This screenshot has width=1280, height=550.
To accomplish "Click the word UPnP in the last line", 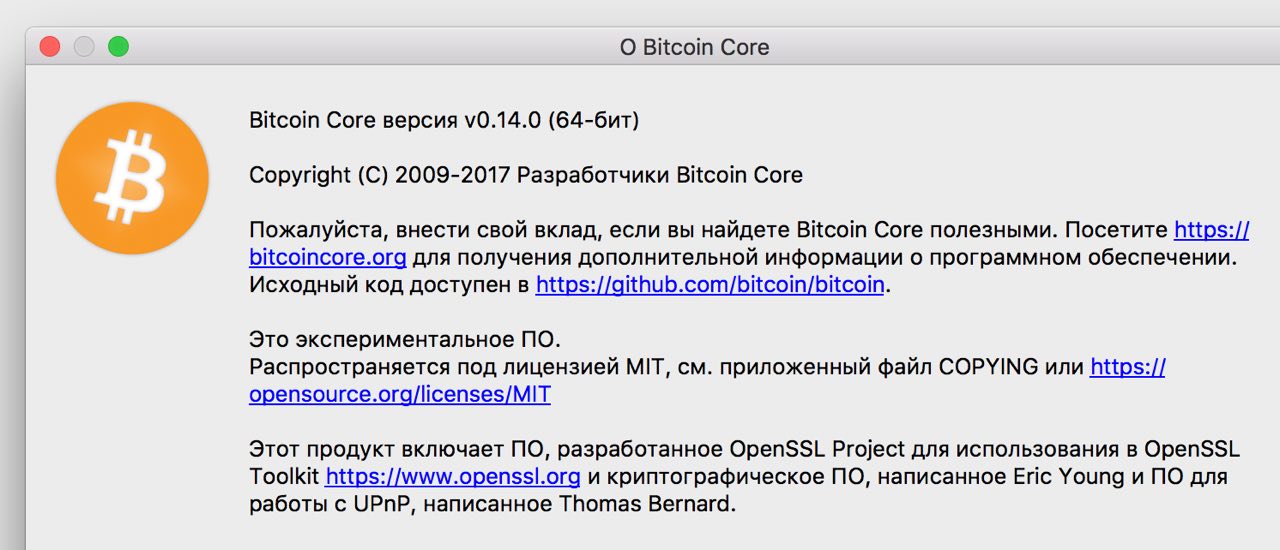I will click(384, 504).
